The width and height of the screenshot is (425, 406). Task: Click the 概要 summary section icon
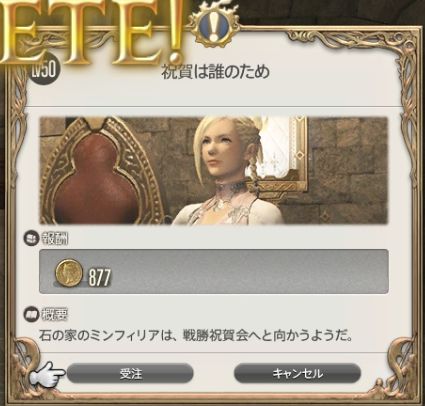point(31,314)
